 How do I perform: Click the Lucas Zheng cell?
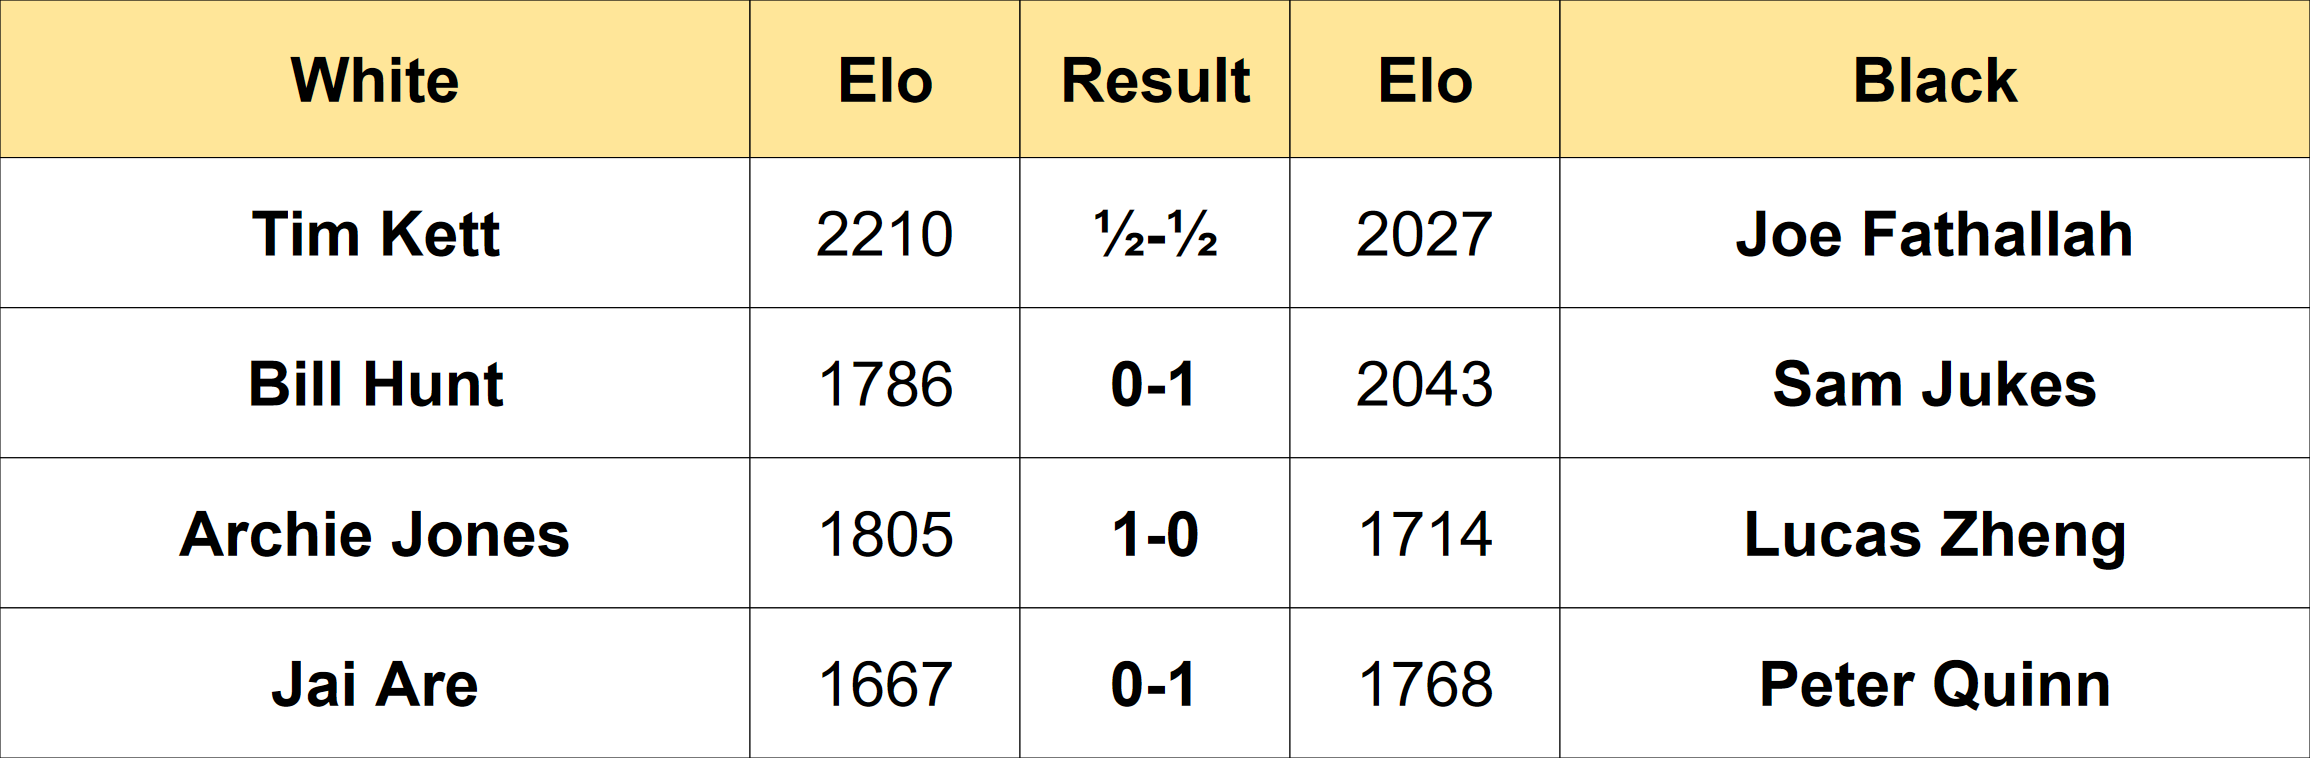tap(1935, 533)
